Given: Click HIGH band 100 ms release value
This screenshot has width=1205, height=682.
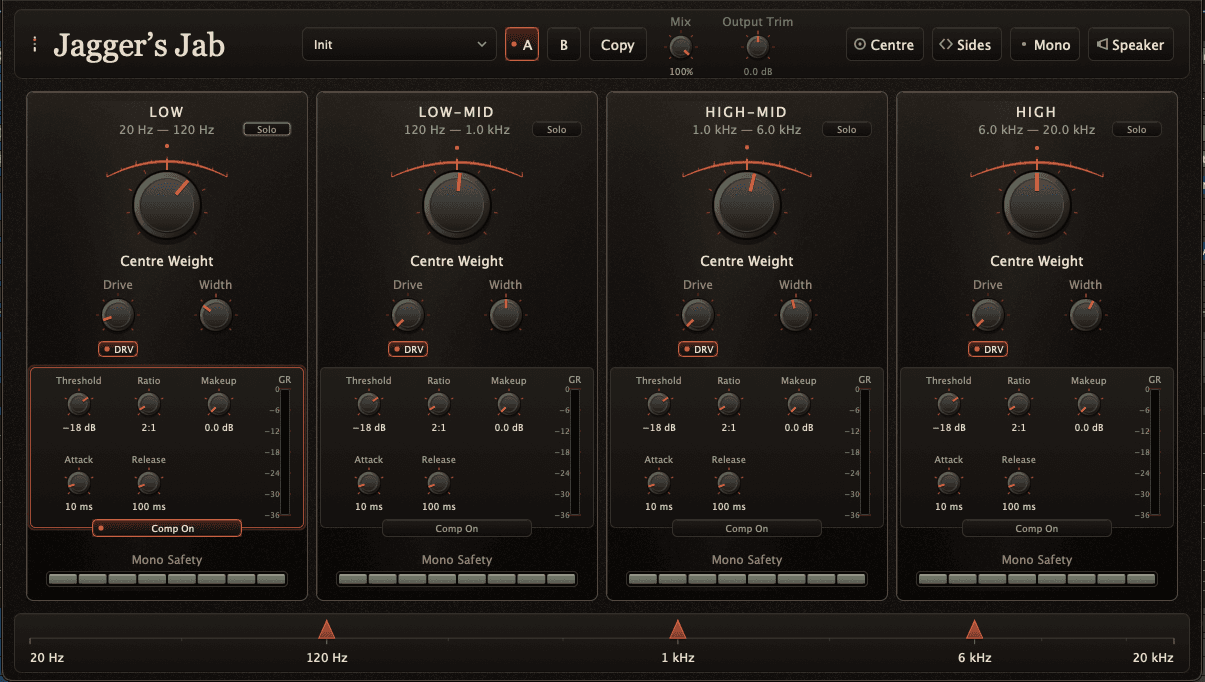Looking at the screenshot, I should tap(1018, 506).
